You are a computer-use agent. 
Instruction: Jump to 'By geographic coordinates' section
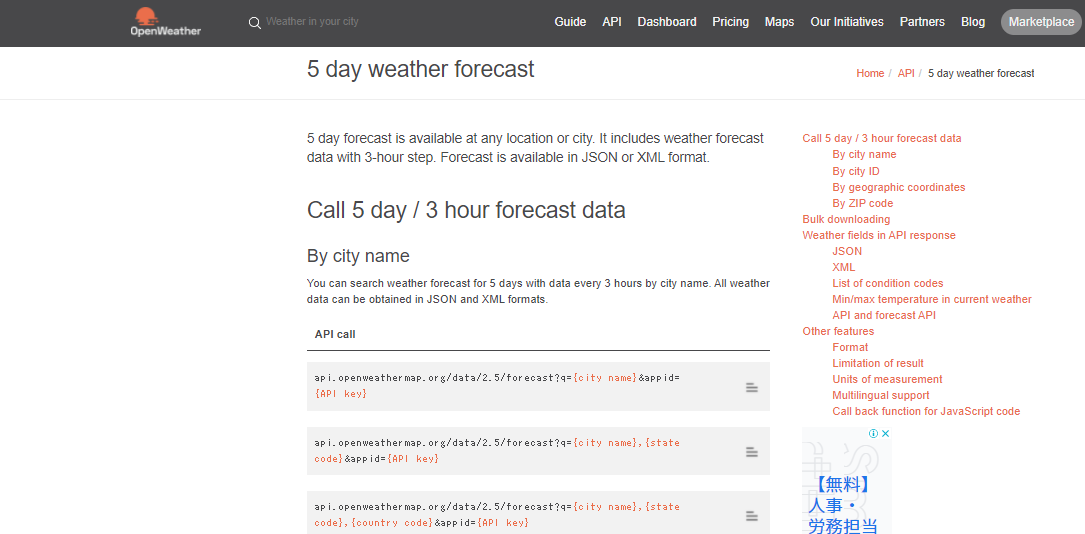pos(899,187)
